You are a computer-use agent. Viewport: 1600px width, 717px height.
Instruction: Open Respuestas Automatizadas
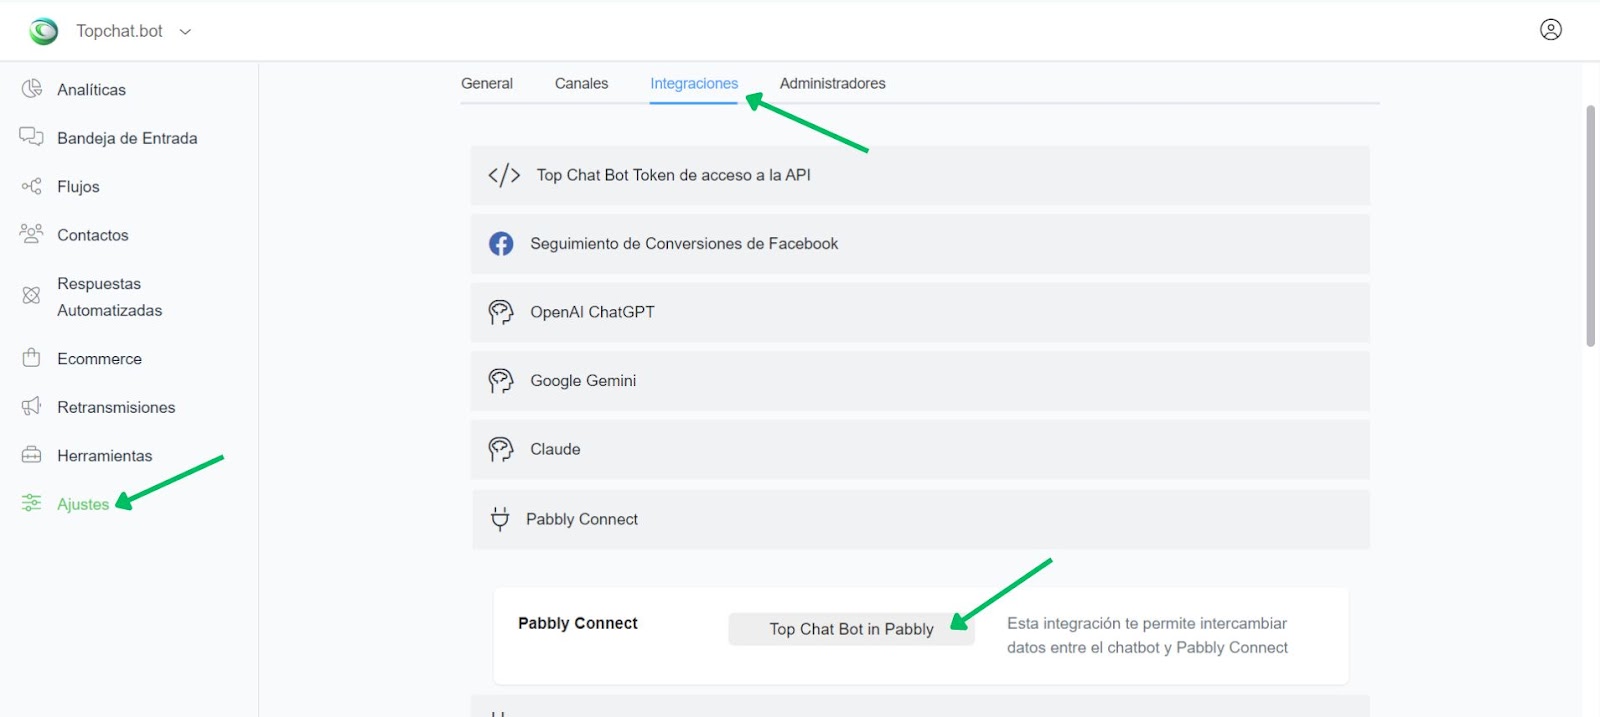click(109, 297)
